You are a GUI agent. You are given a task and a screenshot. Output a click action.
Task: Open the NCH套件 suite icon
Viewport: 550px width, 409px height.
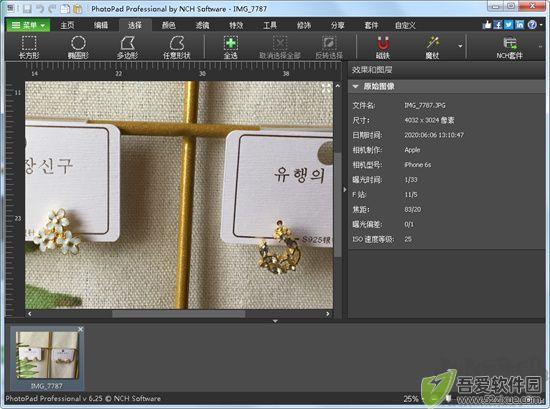coord(509,47)
